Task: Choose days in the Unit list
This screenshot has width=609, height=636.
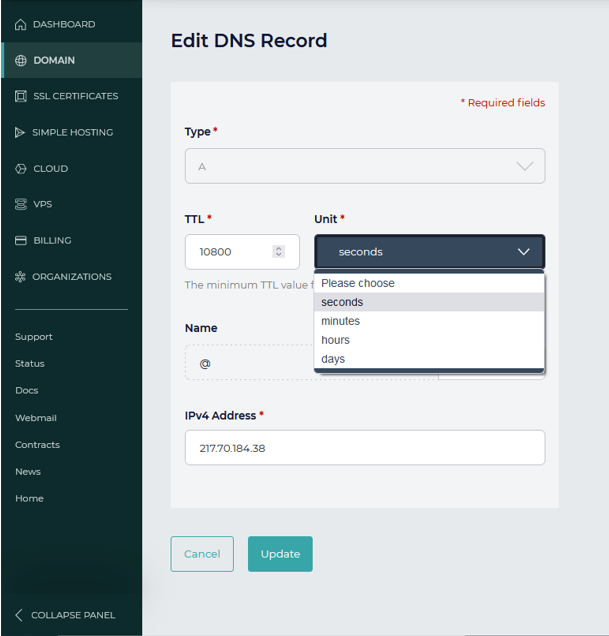Action: pyautogui.click(x=333, y=359)
